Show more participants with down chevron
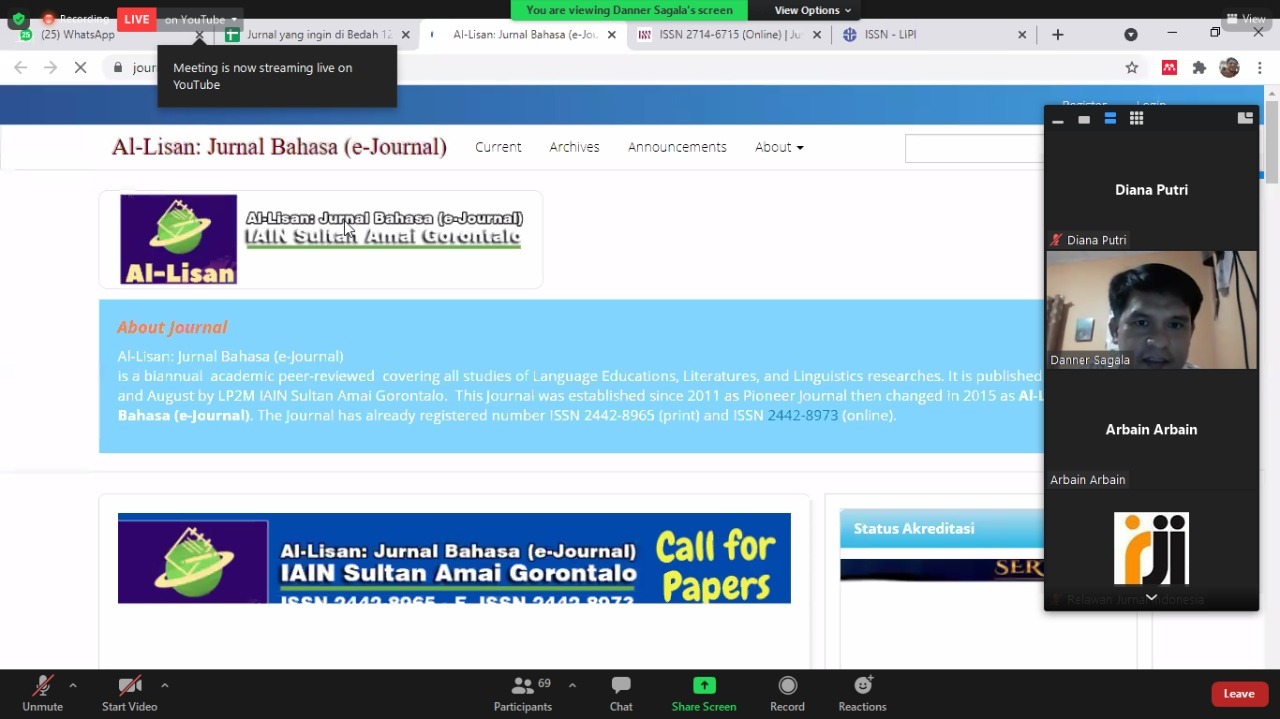 pyautogui.click(x=1151, y=597)
